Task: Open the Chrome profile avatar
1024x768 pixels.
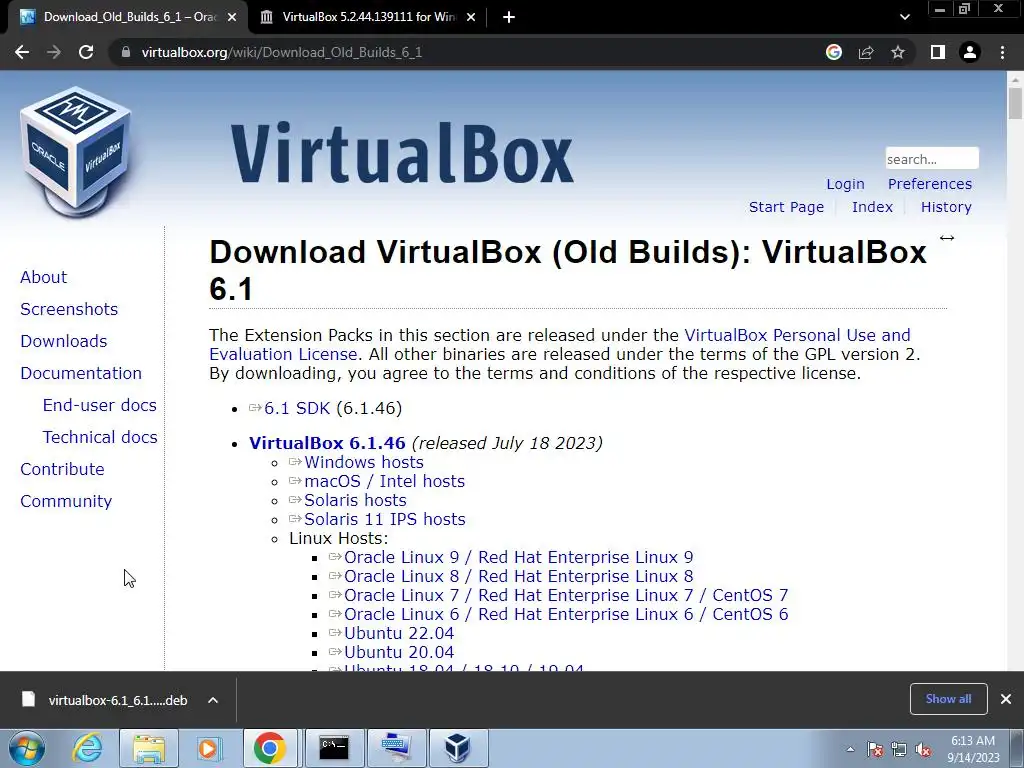Action: [x=970, y=52]
